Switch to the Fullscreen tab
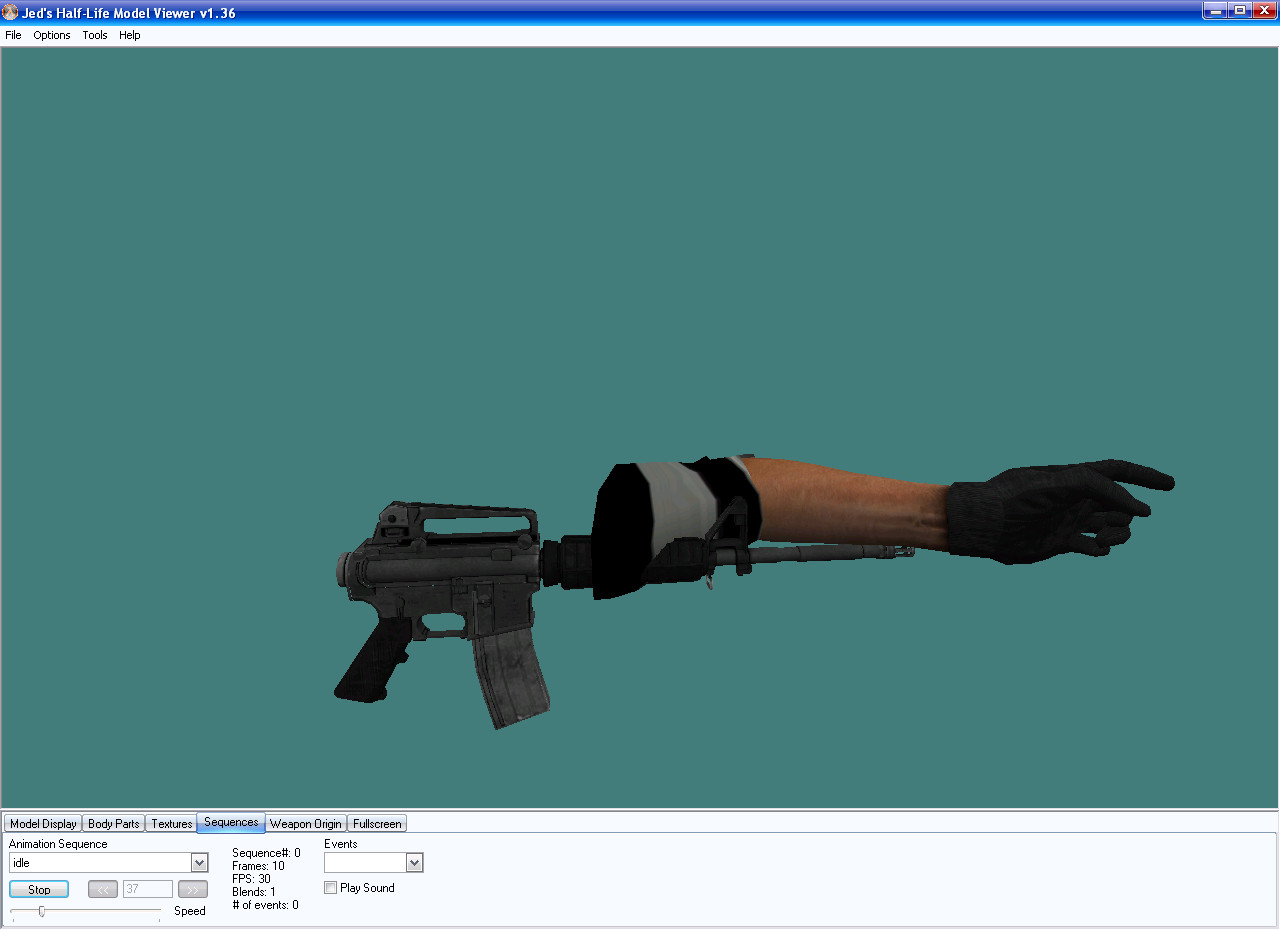 pos(377,824)
